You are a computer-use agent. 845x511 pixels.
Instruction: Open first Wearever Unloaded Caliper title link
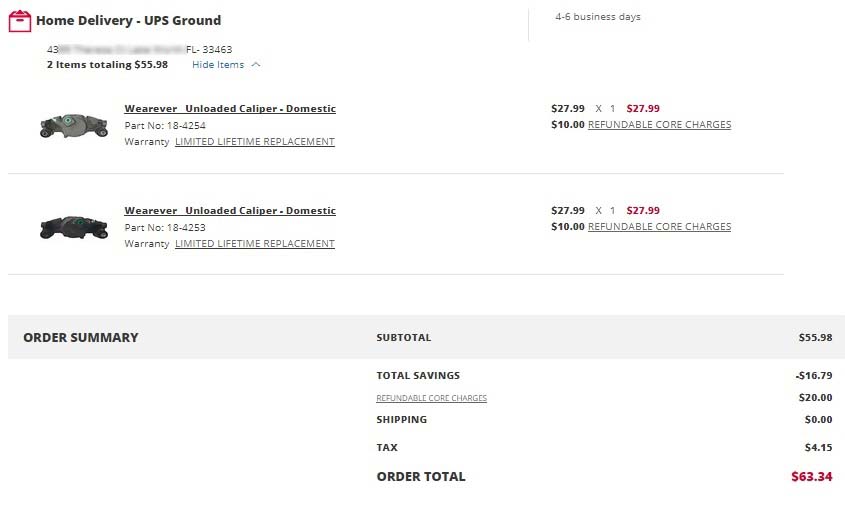[x=230, y=108]
